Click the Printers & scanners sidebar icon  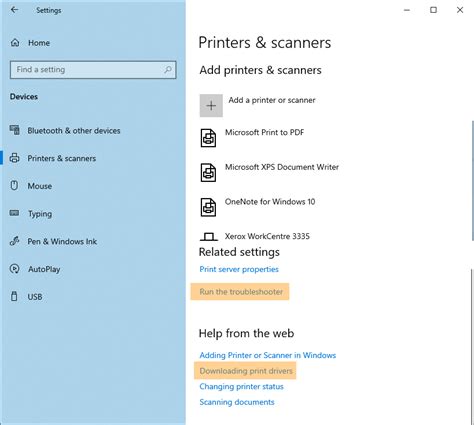point(14,158)
